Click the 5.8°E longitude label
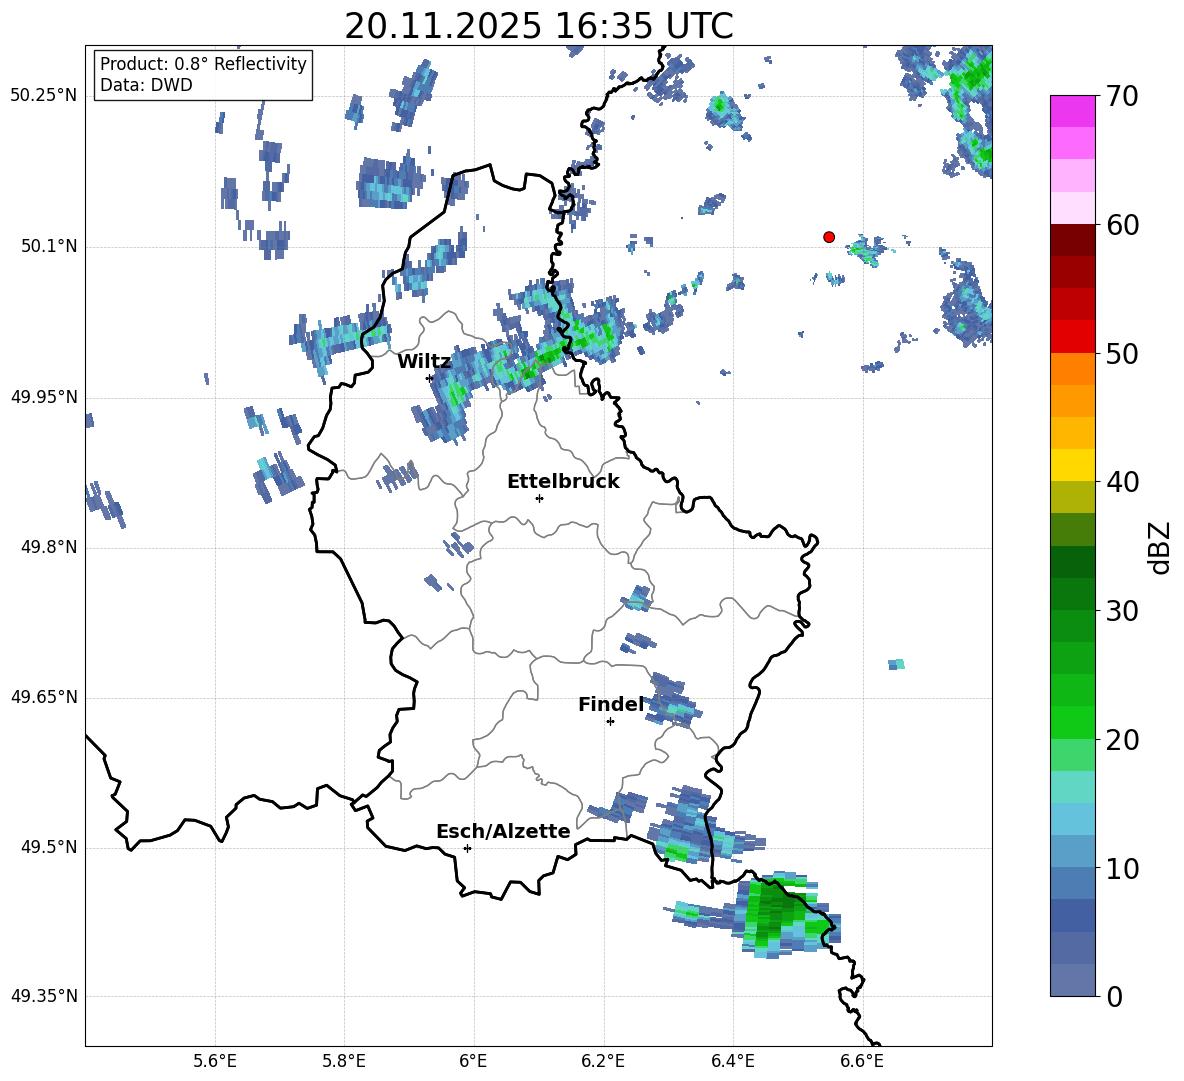 (344, 1061)
